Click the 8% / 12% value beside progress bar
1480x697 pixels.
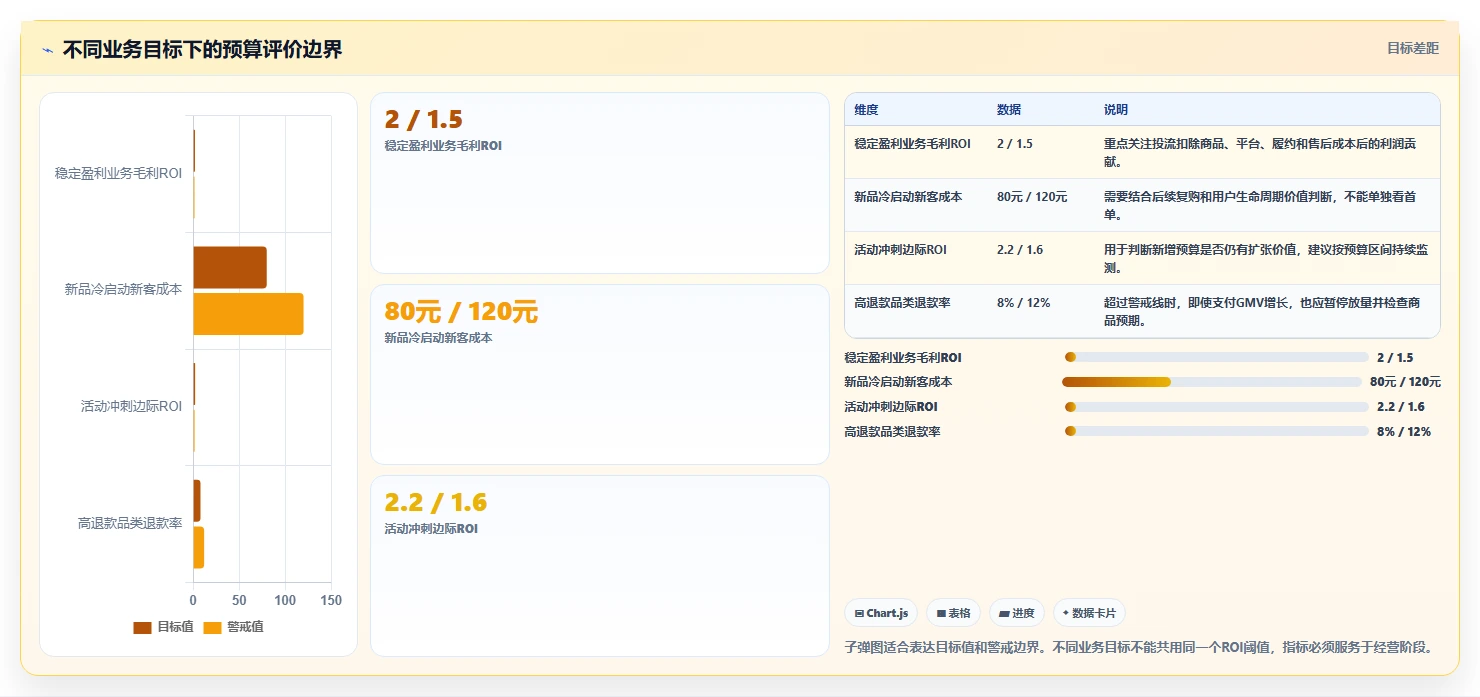[1404, 432]
